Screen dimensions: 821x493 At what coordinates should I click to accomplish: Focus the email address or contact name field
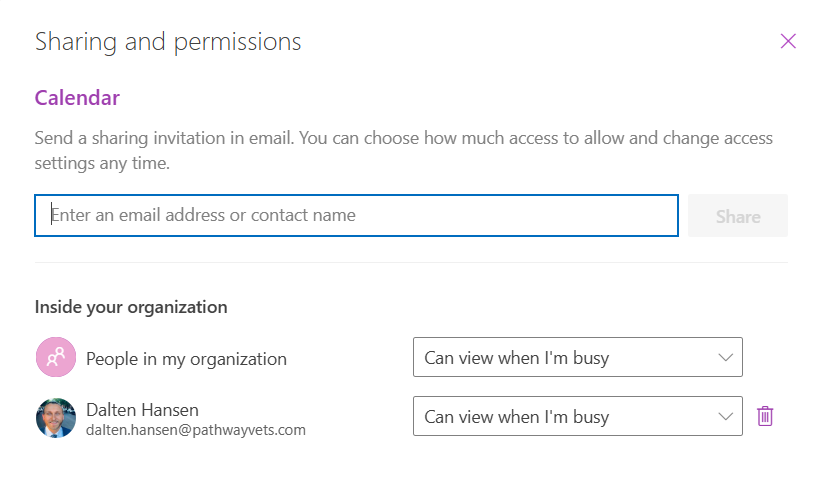356,216
